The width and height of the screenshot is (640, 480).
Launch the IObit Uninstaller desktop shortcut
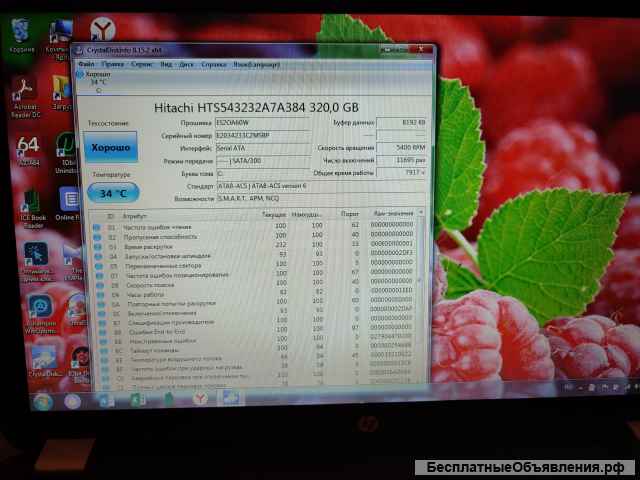coord(67,153)
